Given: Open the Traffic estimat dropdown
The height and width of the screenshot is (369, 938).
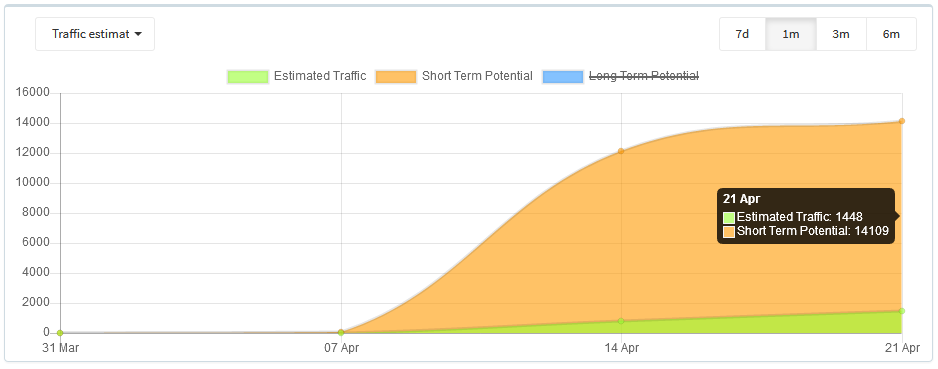Looking at the screenshot, I should [95, 34].
